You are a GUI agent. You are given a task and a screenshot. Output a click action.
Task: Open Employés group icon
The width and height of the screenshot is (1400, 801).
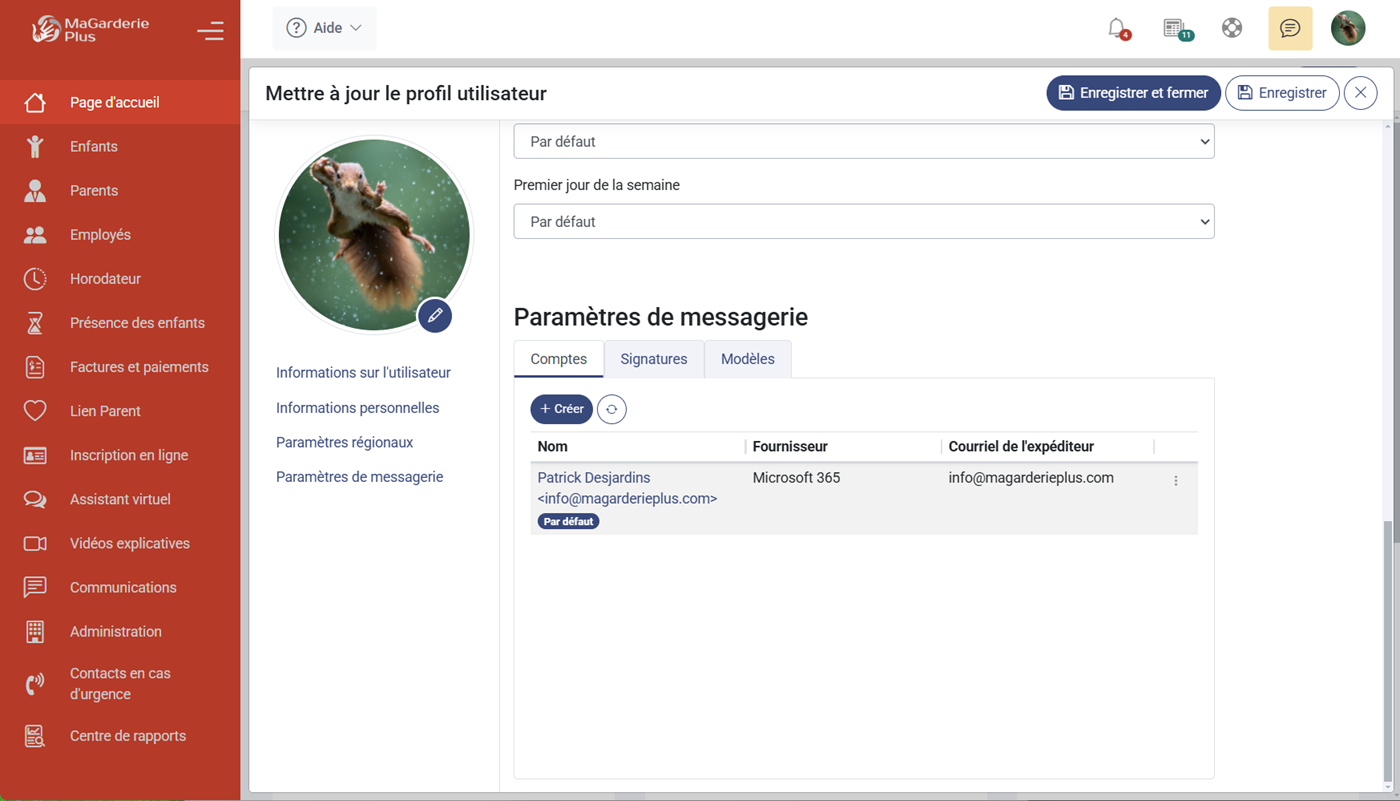click(35, 235)
